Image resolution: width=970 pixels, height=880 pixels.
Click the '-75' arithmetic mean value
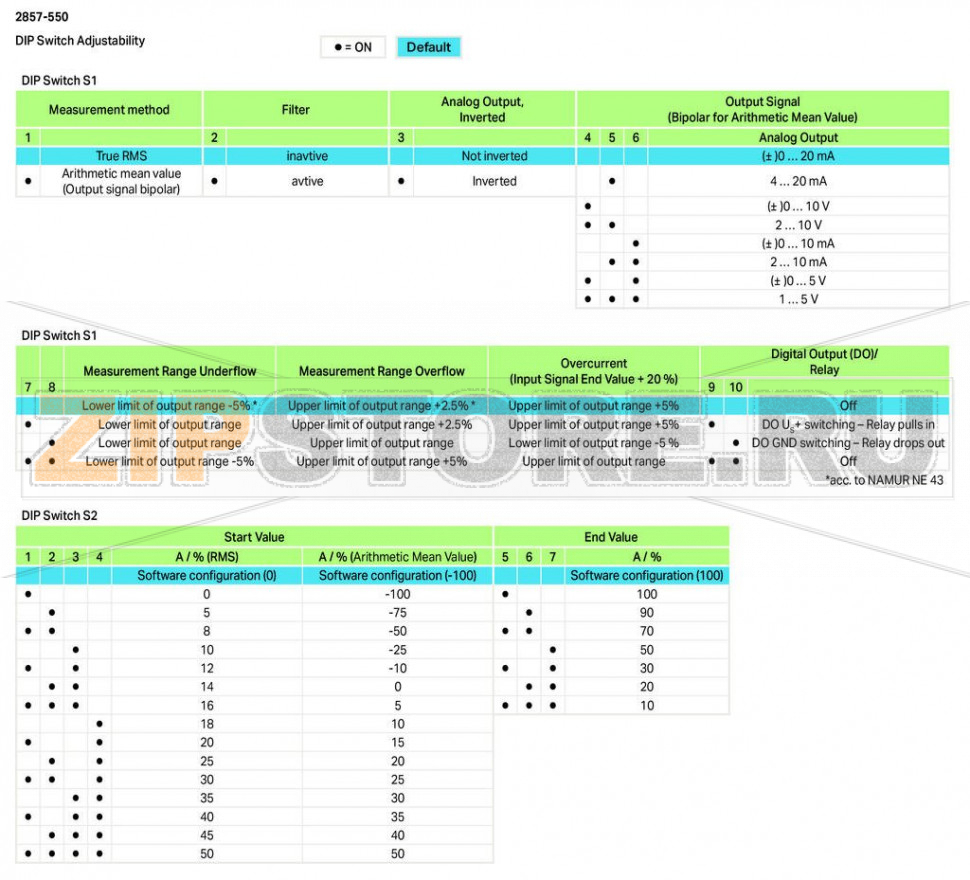point(398,612)
